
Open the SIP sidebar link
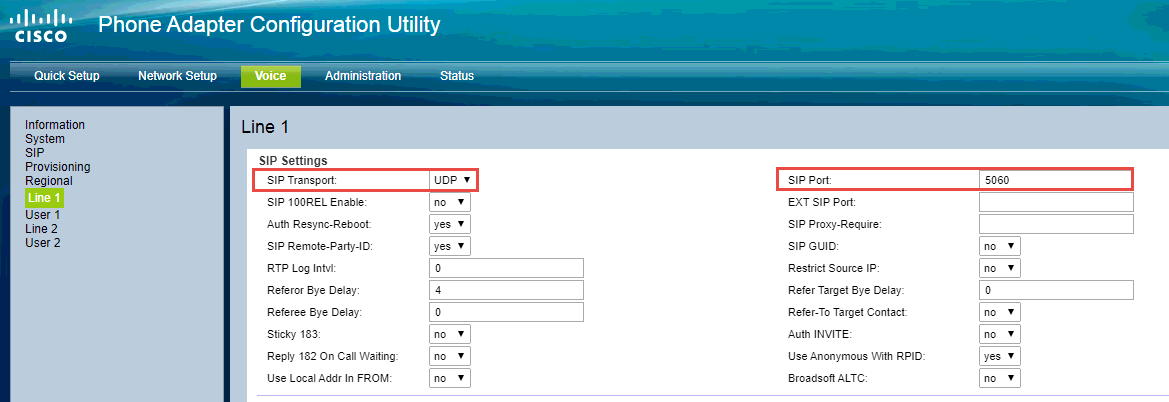click(34, 152)
